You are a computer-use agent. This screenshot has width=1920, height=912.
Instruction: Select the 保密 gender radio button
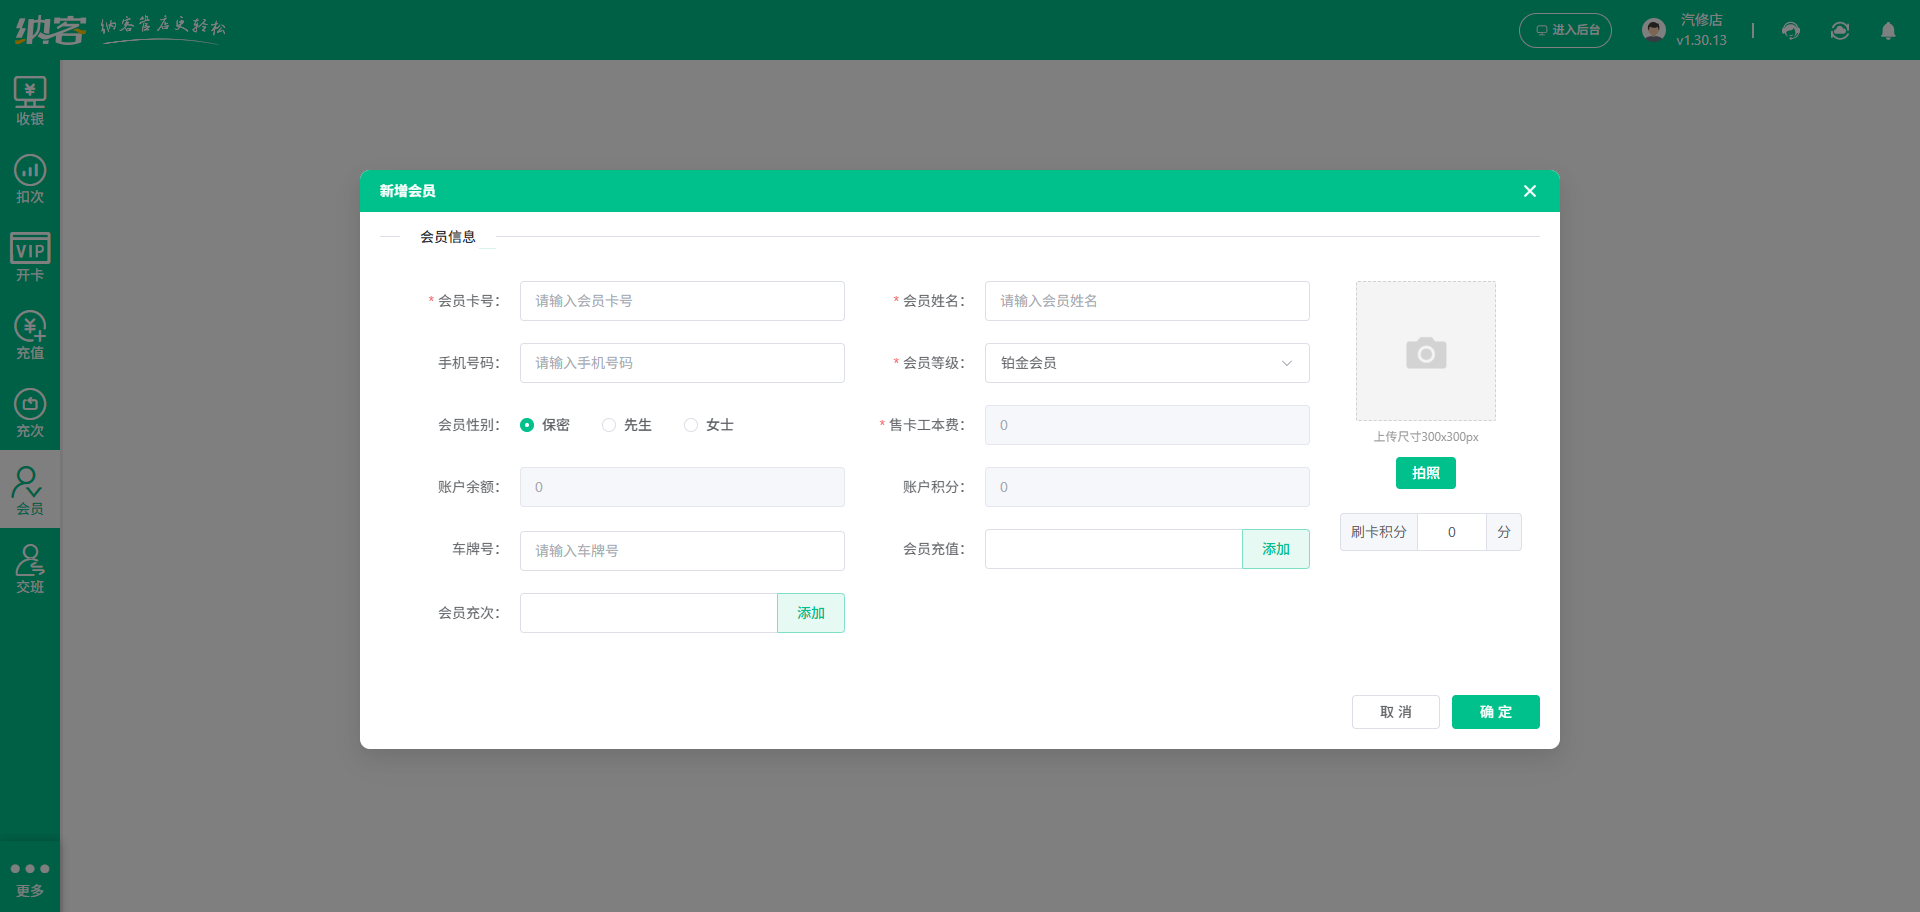coord(527,425)
